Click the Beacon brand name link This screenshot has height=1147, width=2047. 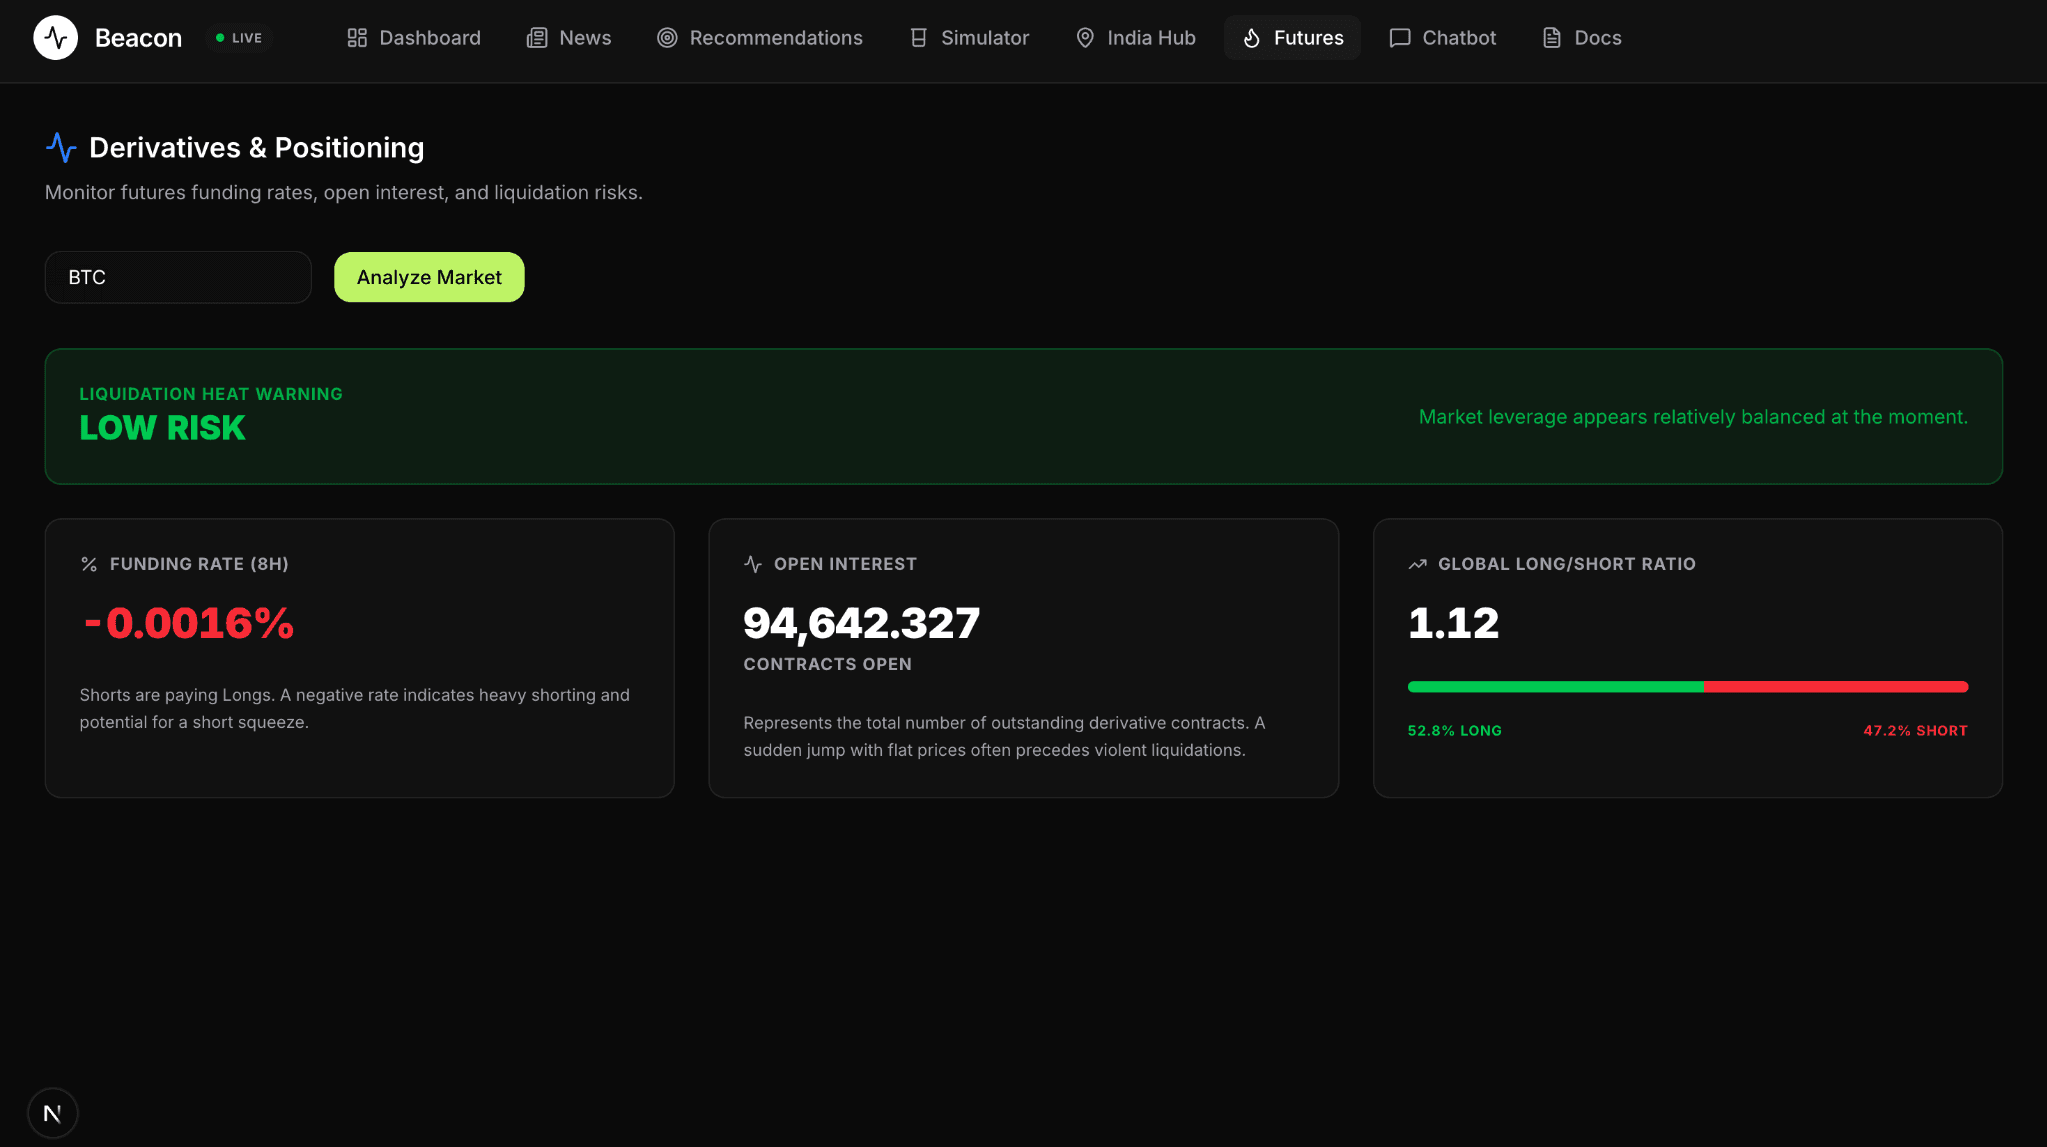click(138, 38)
